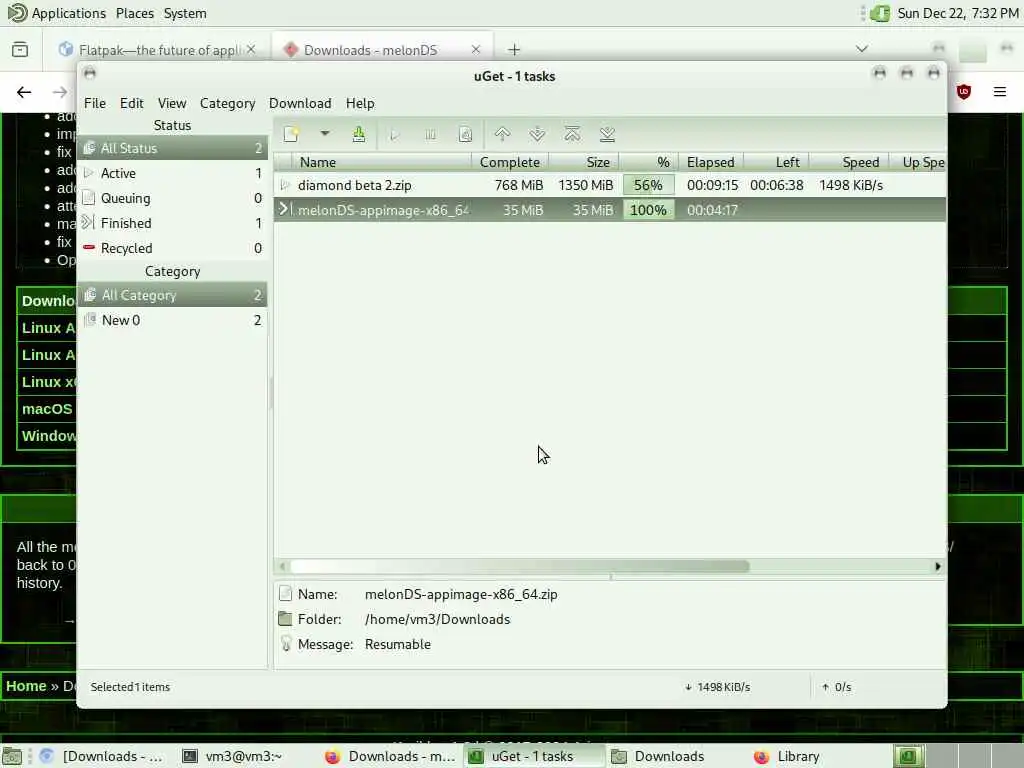Sort by the Speed column header

850,162
